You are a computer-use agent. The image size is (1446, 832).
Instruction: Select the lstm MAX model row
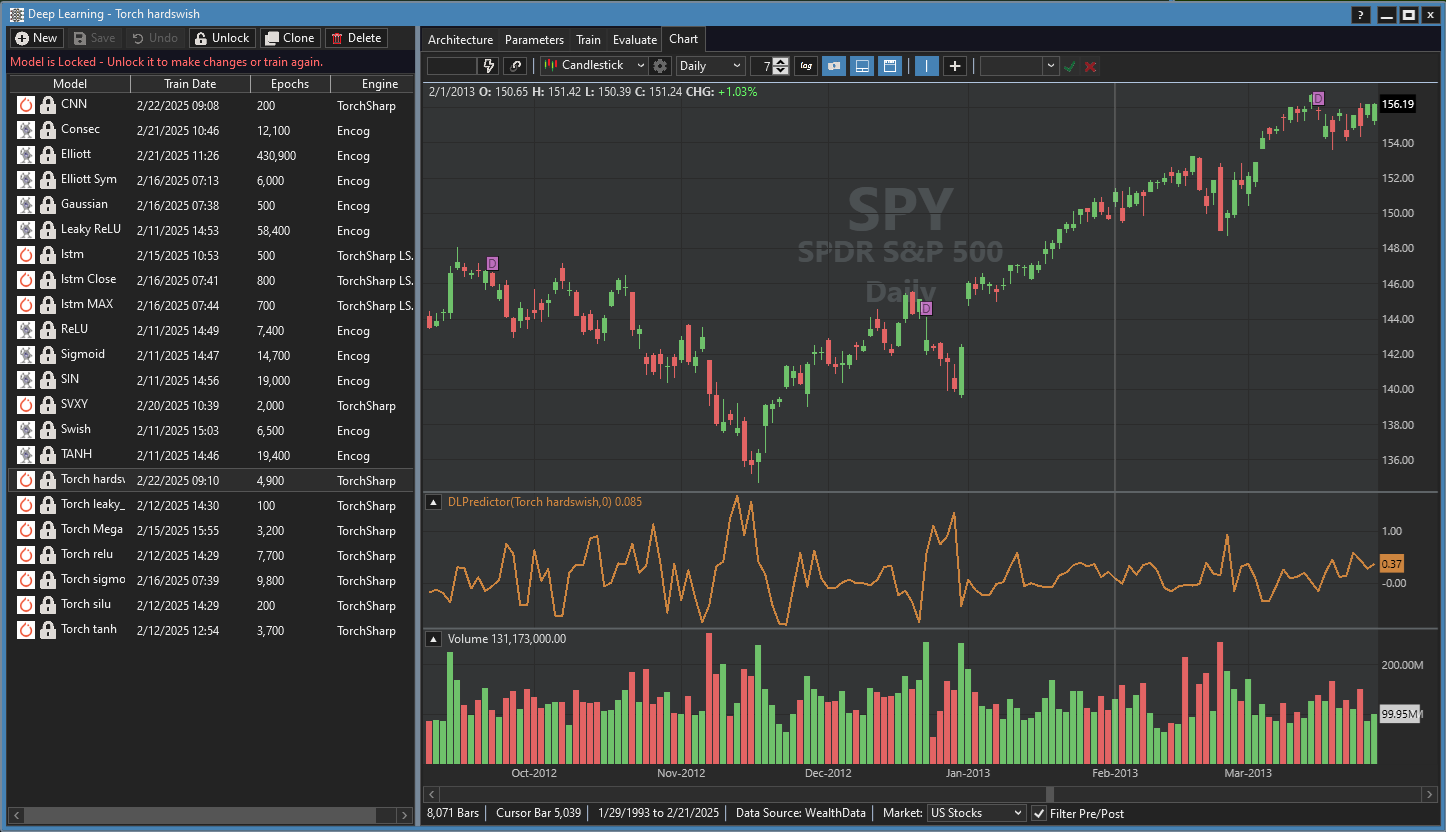click(x=211, y=305)
